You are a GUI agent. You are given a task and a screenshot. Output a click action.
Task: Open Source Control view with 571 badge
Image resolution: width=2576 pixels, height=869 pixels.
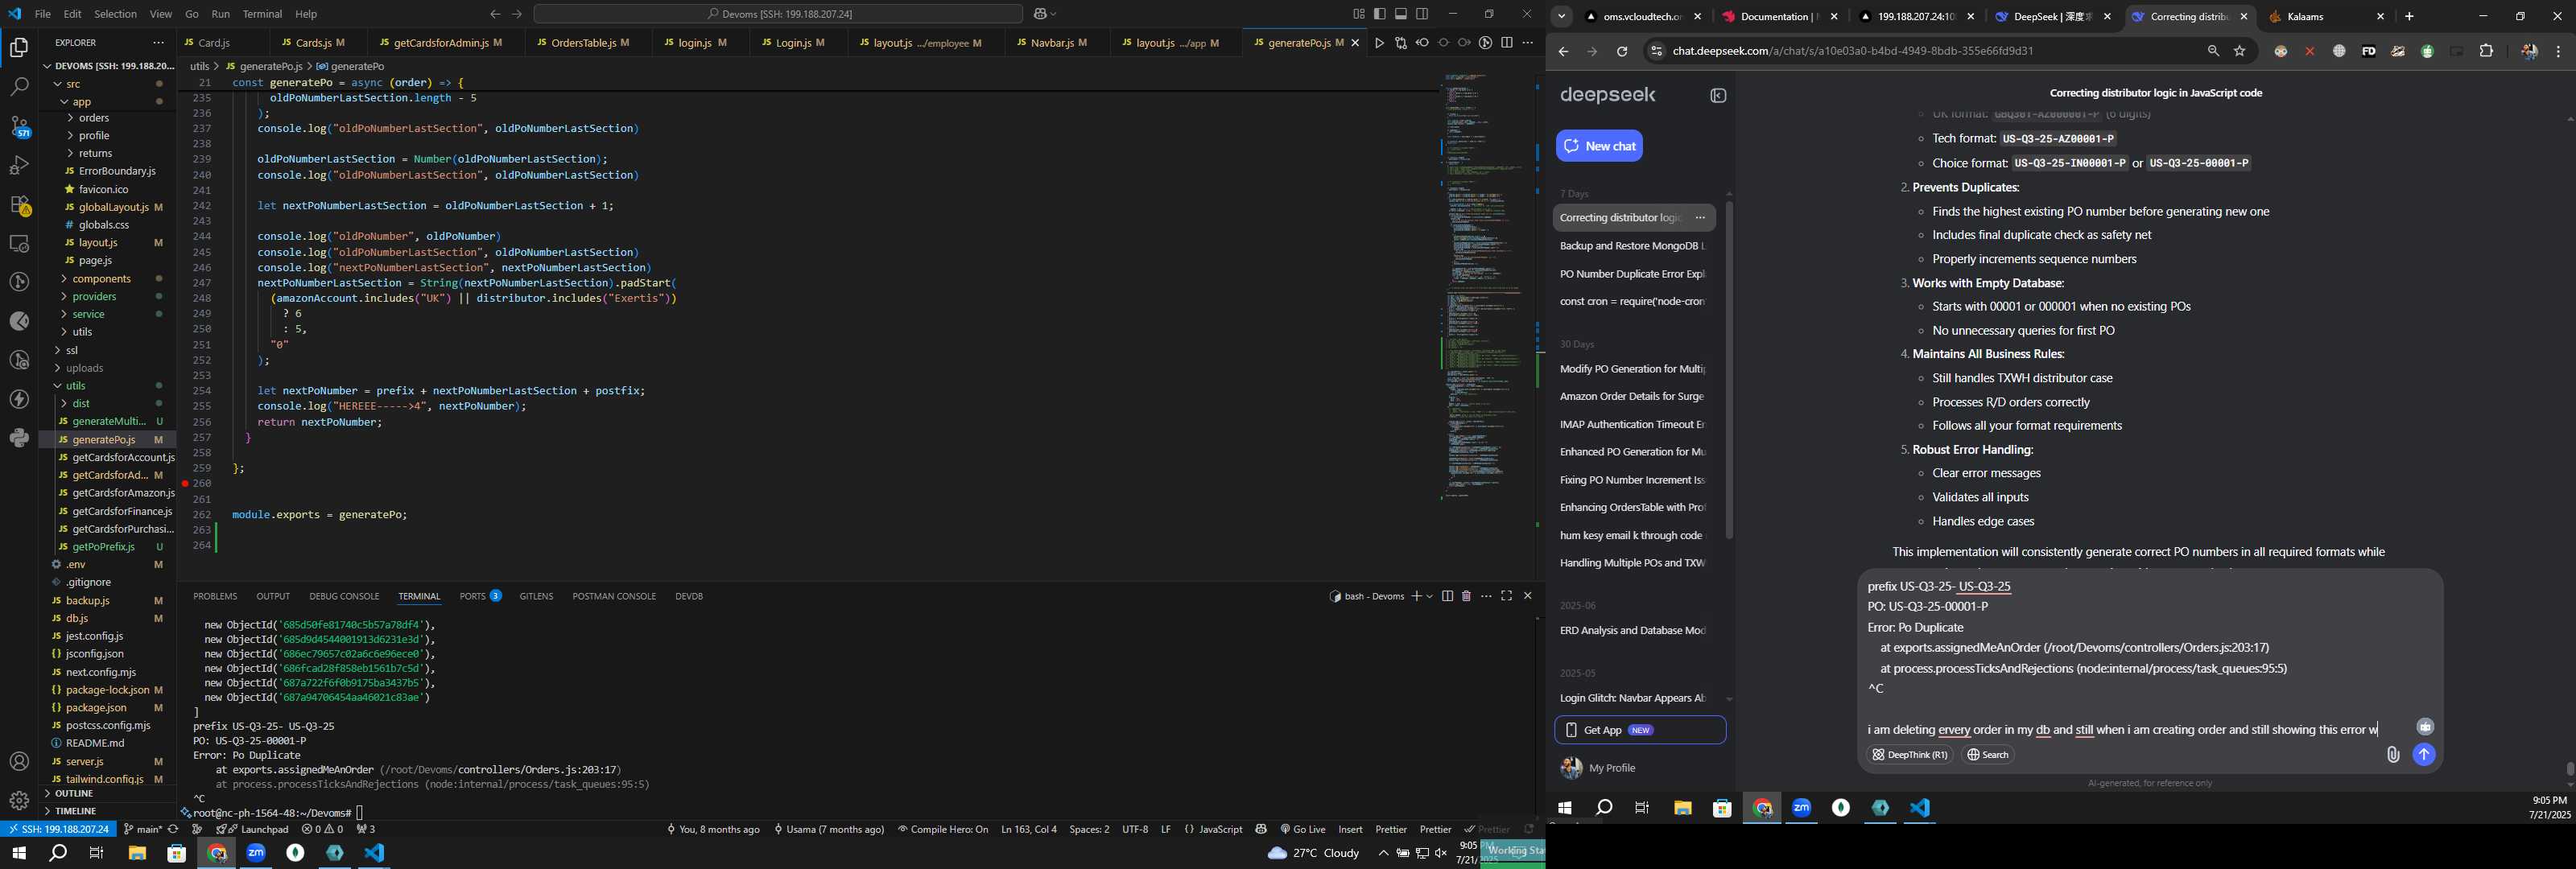coord(19,126)
